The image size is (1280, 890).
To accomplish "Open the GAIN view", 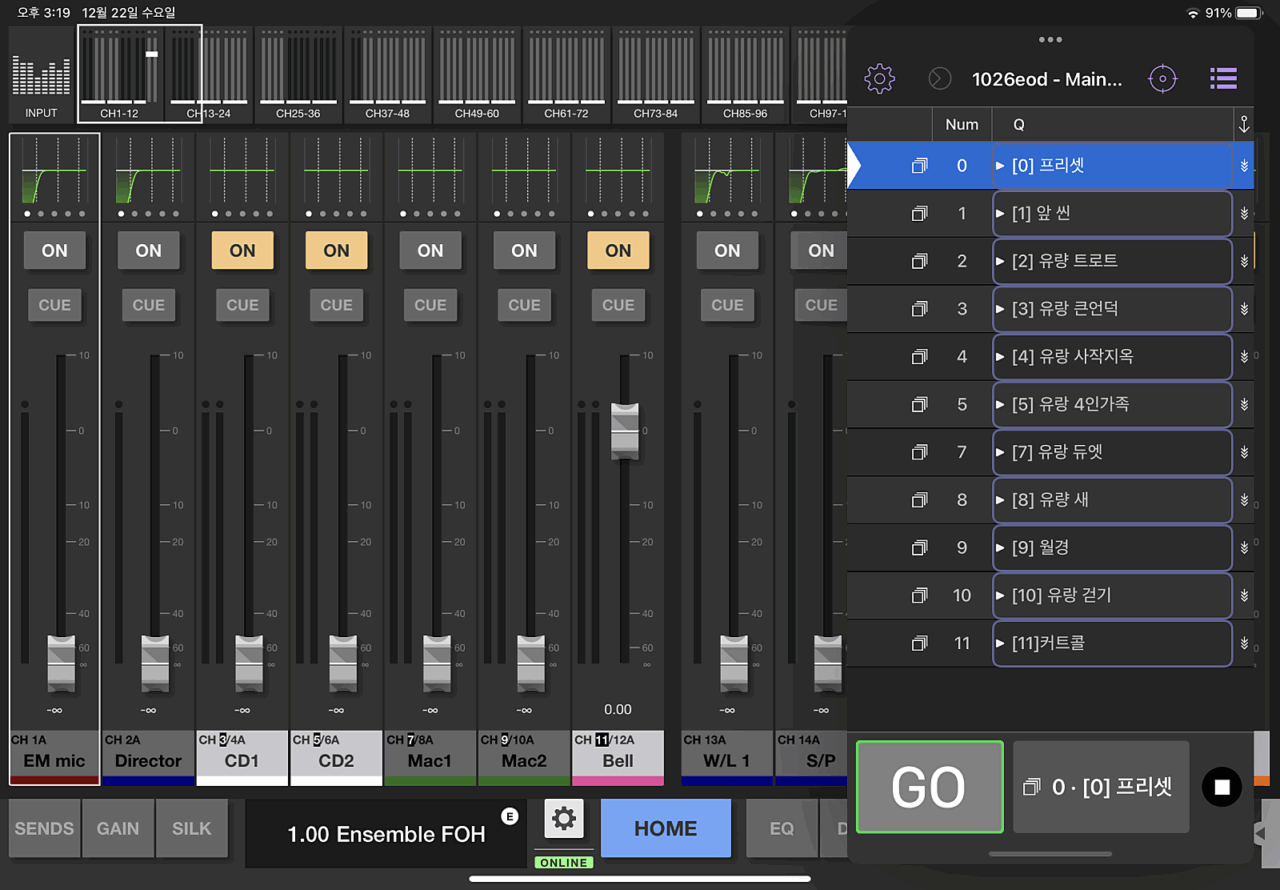I will point(118,828).
